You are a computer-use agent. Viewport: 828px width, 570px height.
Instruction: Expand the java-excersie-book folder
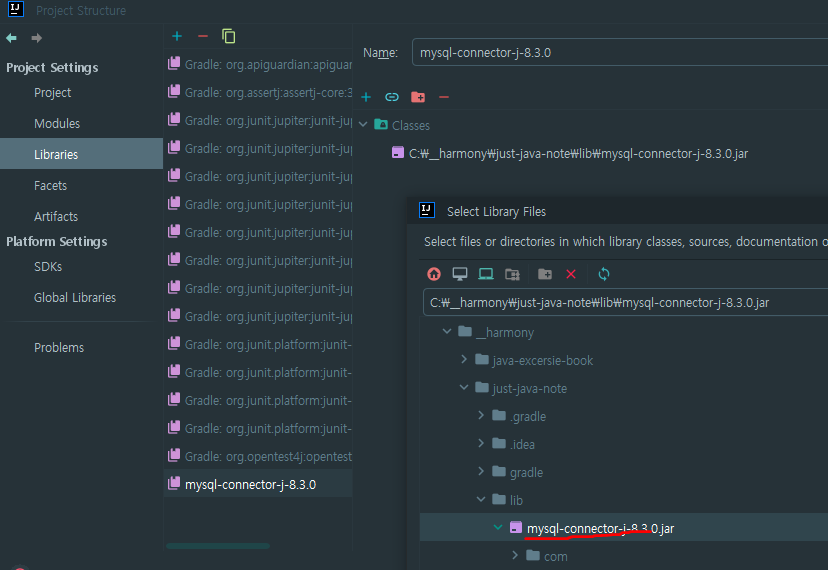464,360
